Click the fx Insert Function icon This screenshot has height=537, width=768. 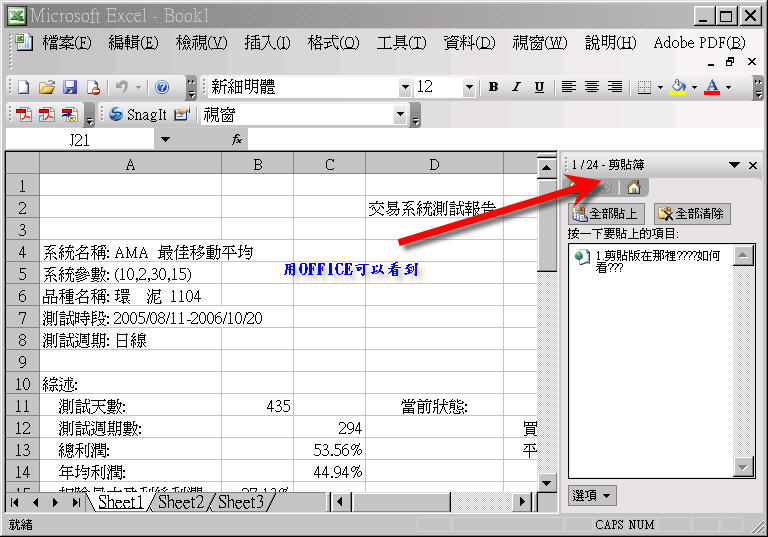237,140
